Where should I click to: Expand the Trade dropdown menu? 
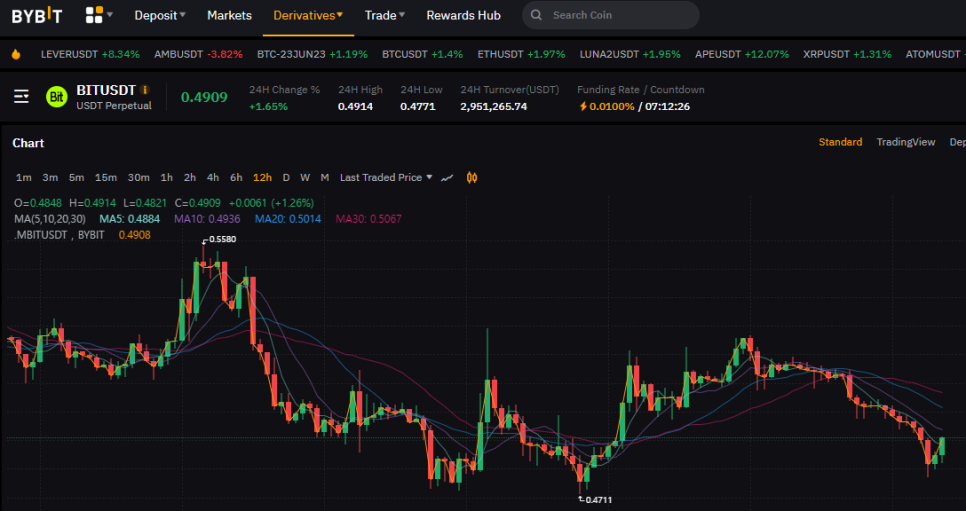coord(384,15)
